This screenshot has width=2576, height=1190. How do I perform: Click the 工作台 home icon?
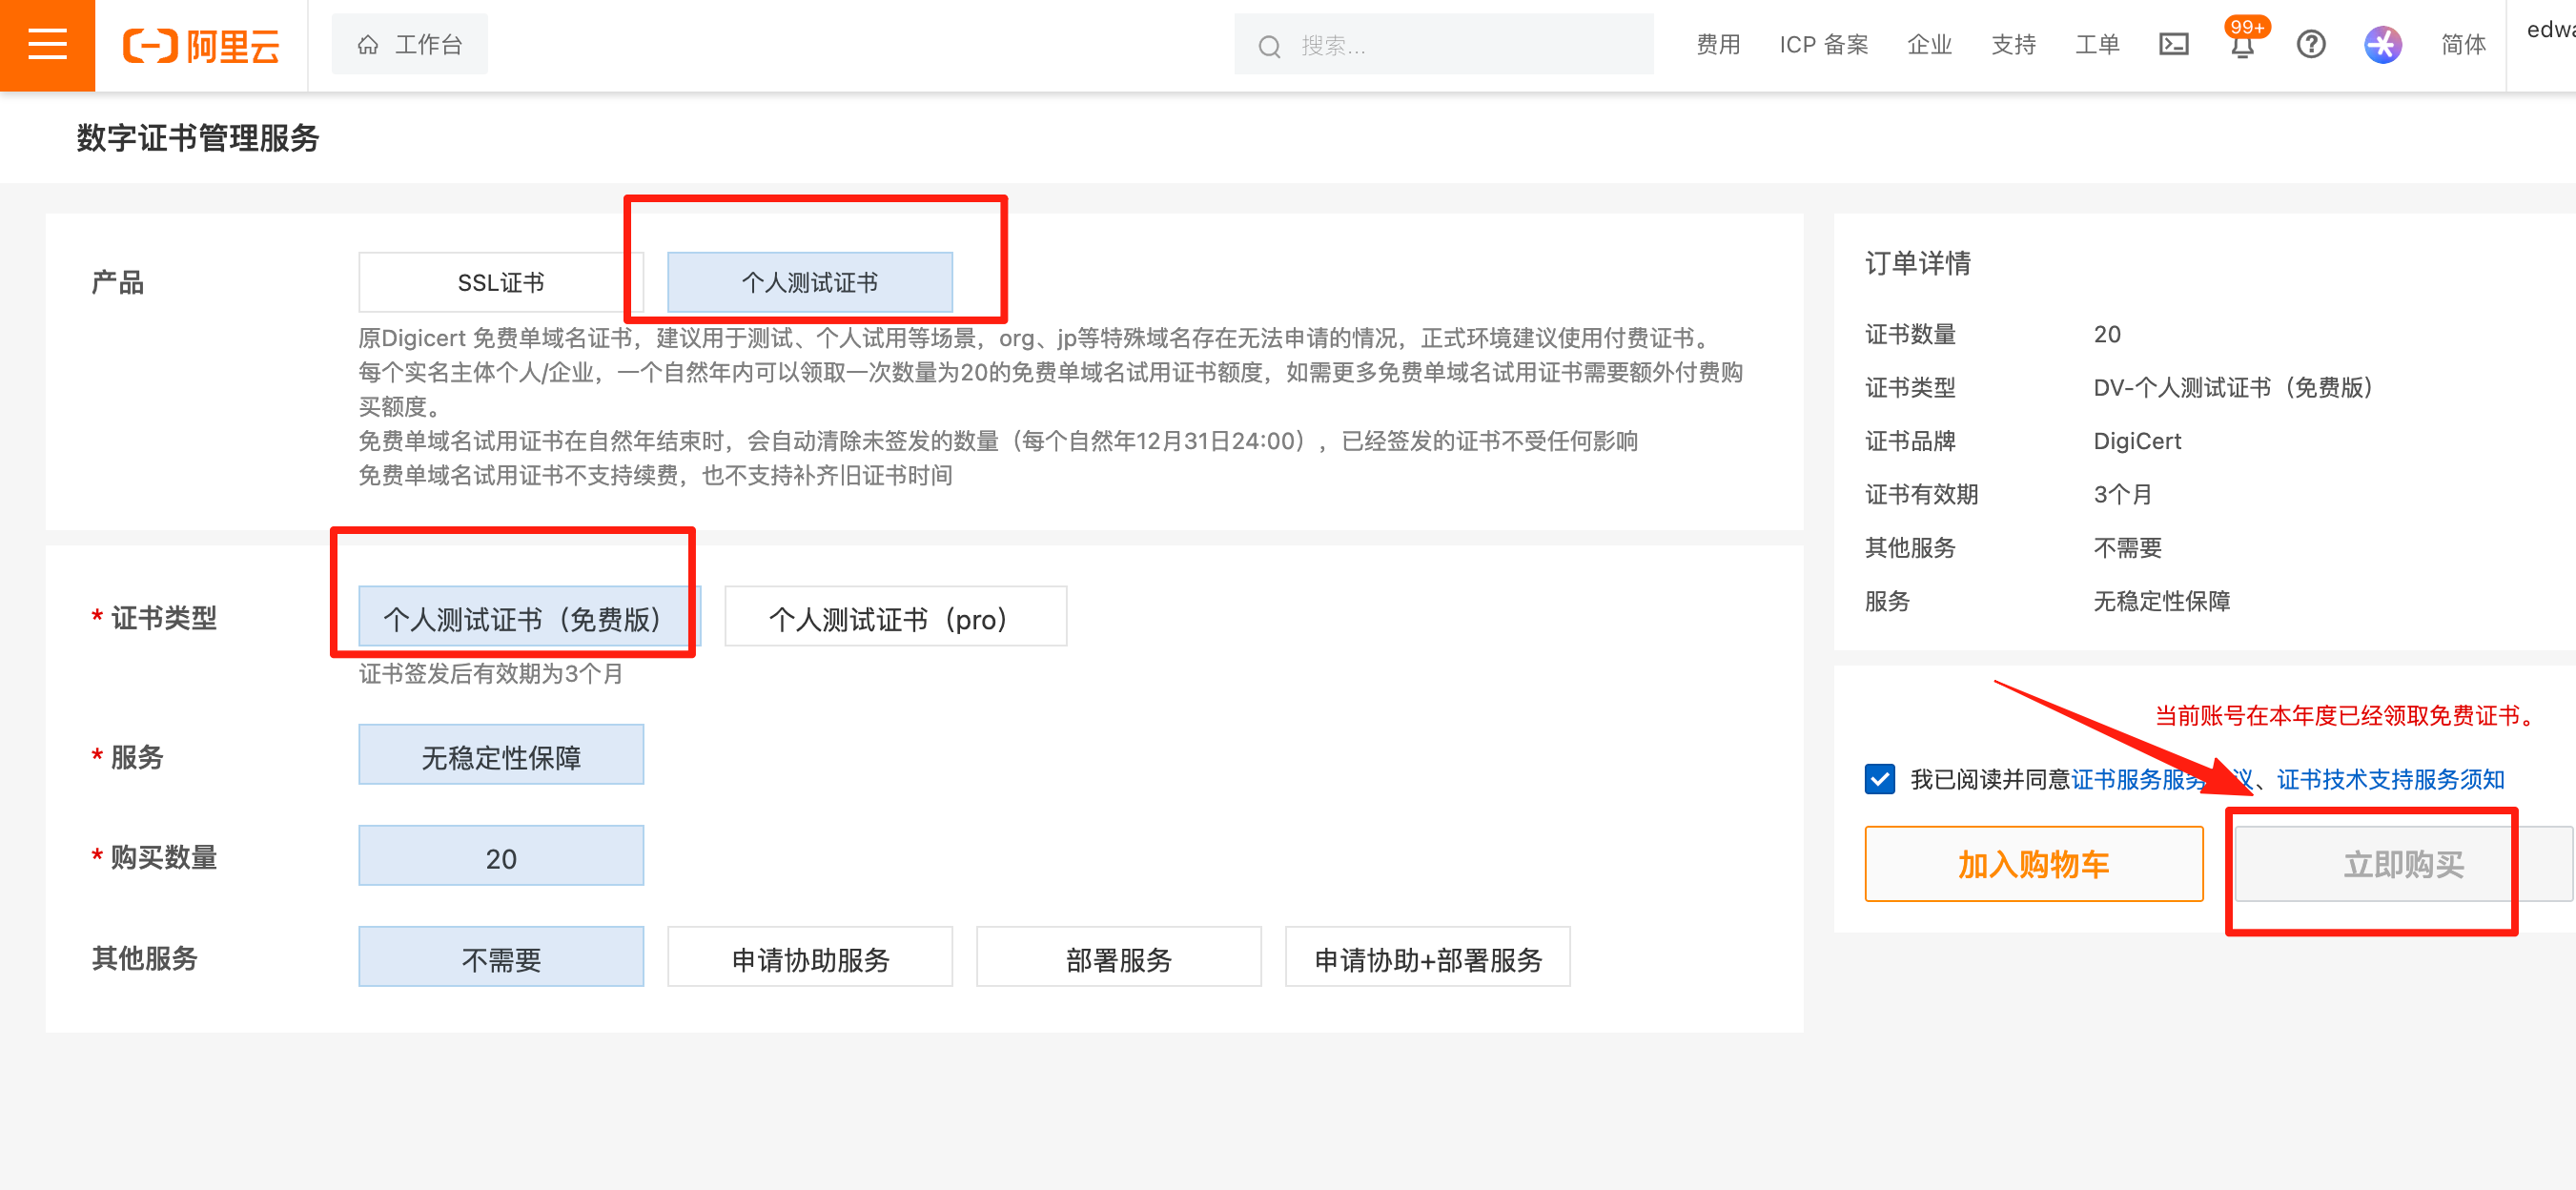(368, 45)
